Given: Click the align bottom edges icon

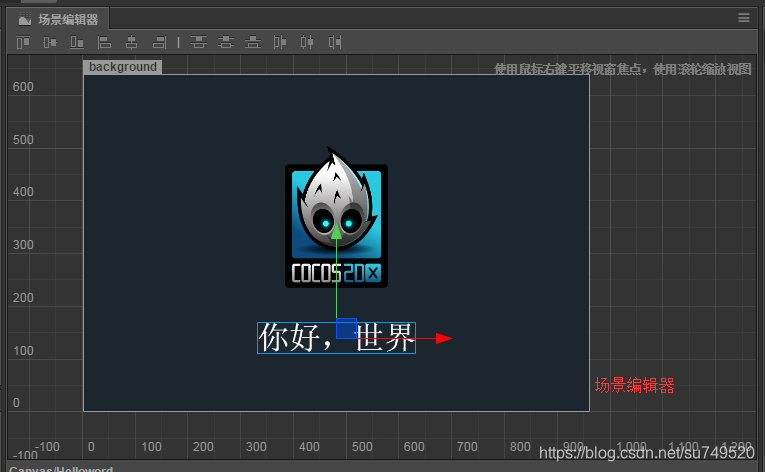Looking at the screenshot, I should 77,42.
